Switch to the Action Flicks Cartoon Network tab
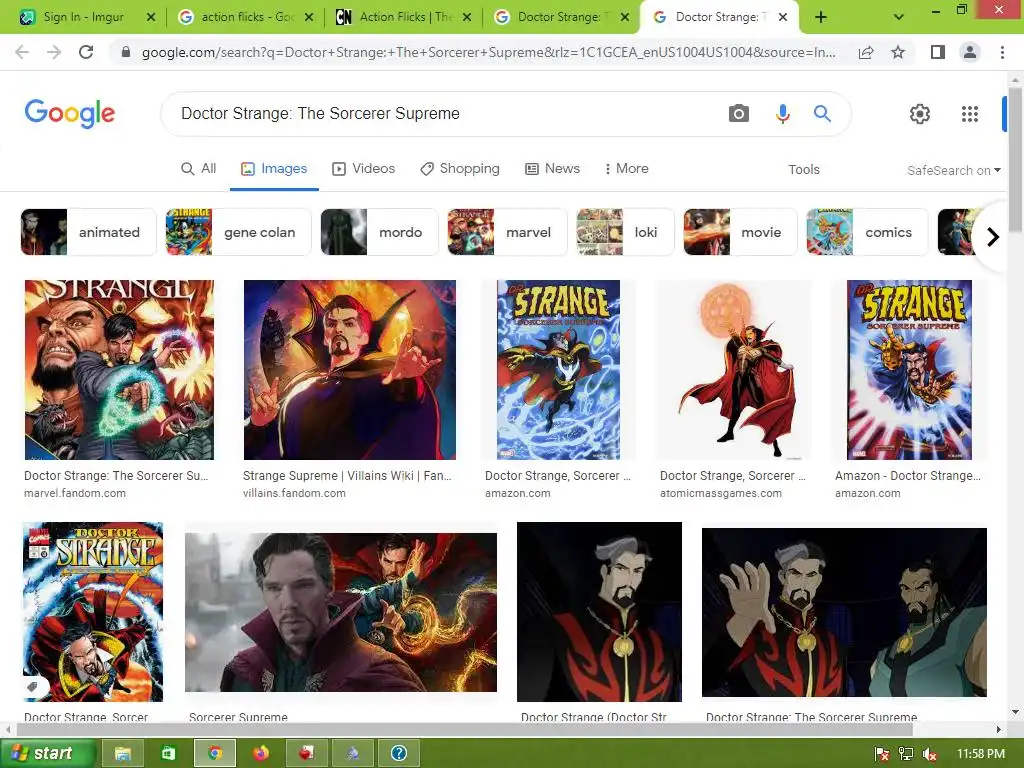Image resolution: width=1024 pixels, height=768 pixels. [x=403, y=17]
